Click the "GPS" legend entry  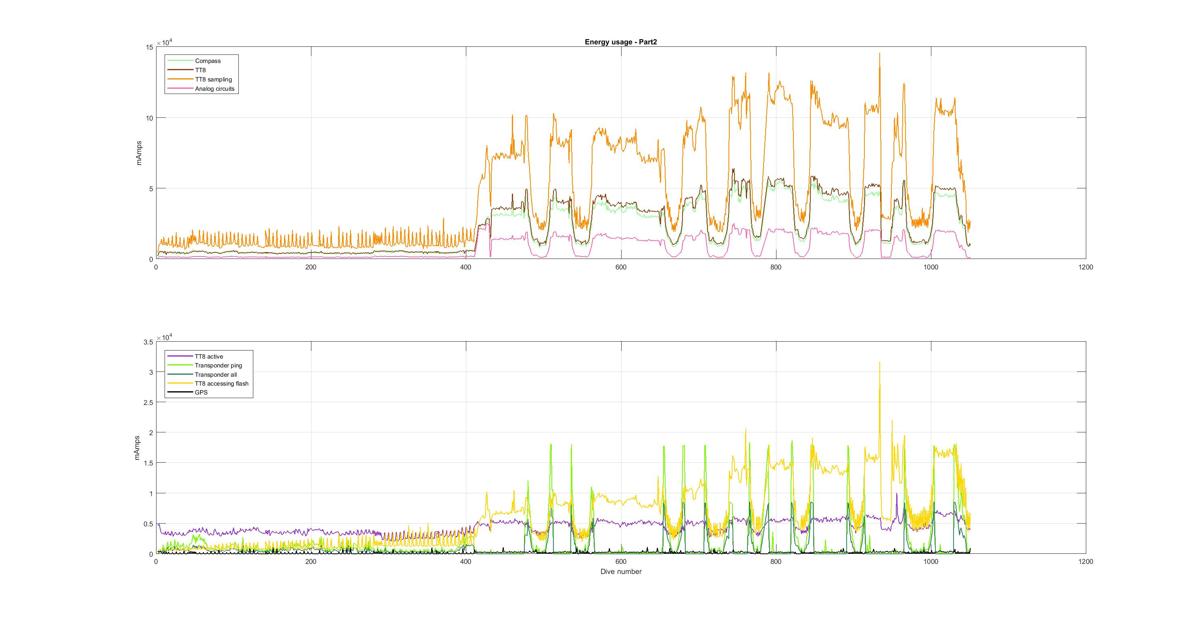tap(201, 392)
